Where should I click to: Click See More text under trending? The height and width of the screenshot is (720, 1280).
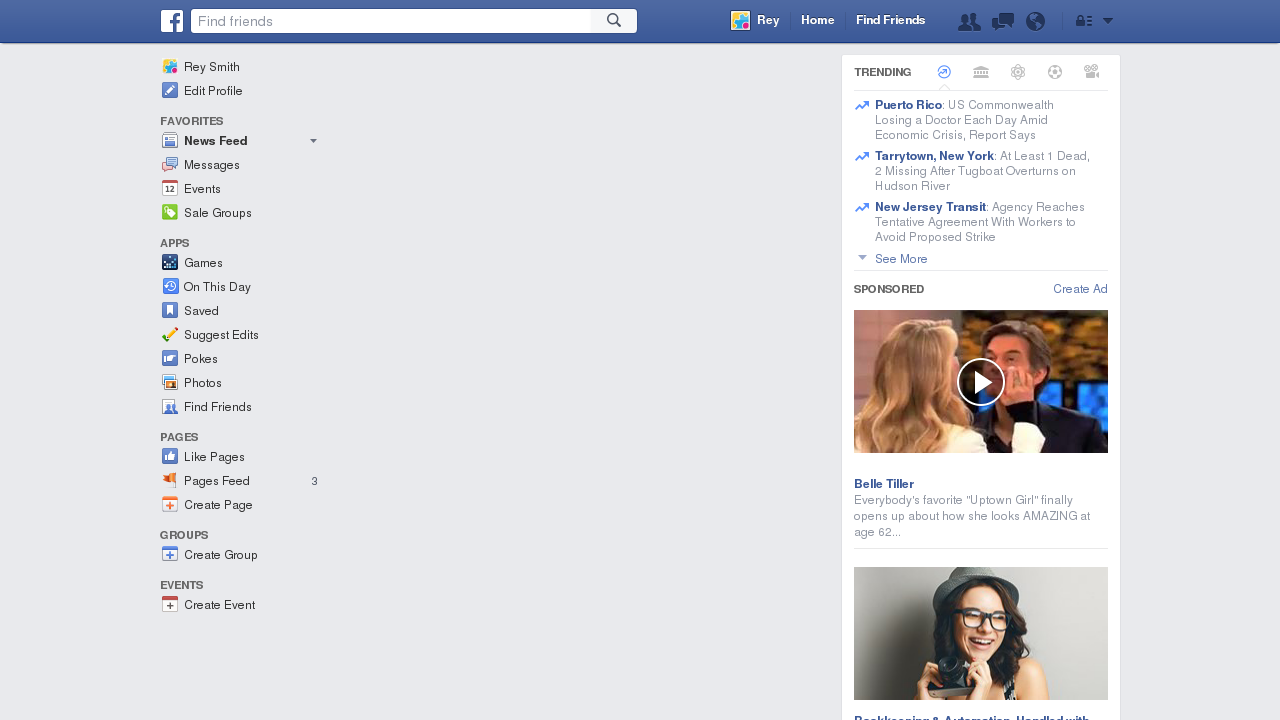coord(901,259)
